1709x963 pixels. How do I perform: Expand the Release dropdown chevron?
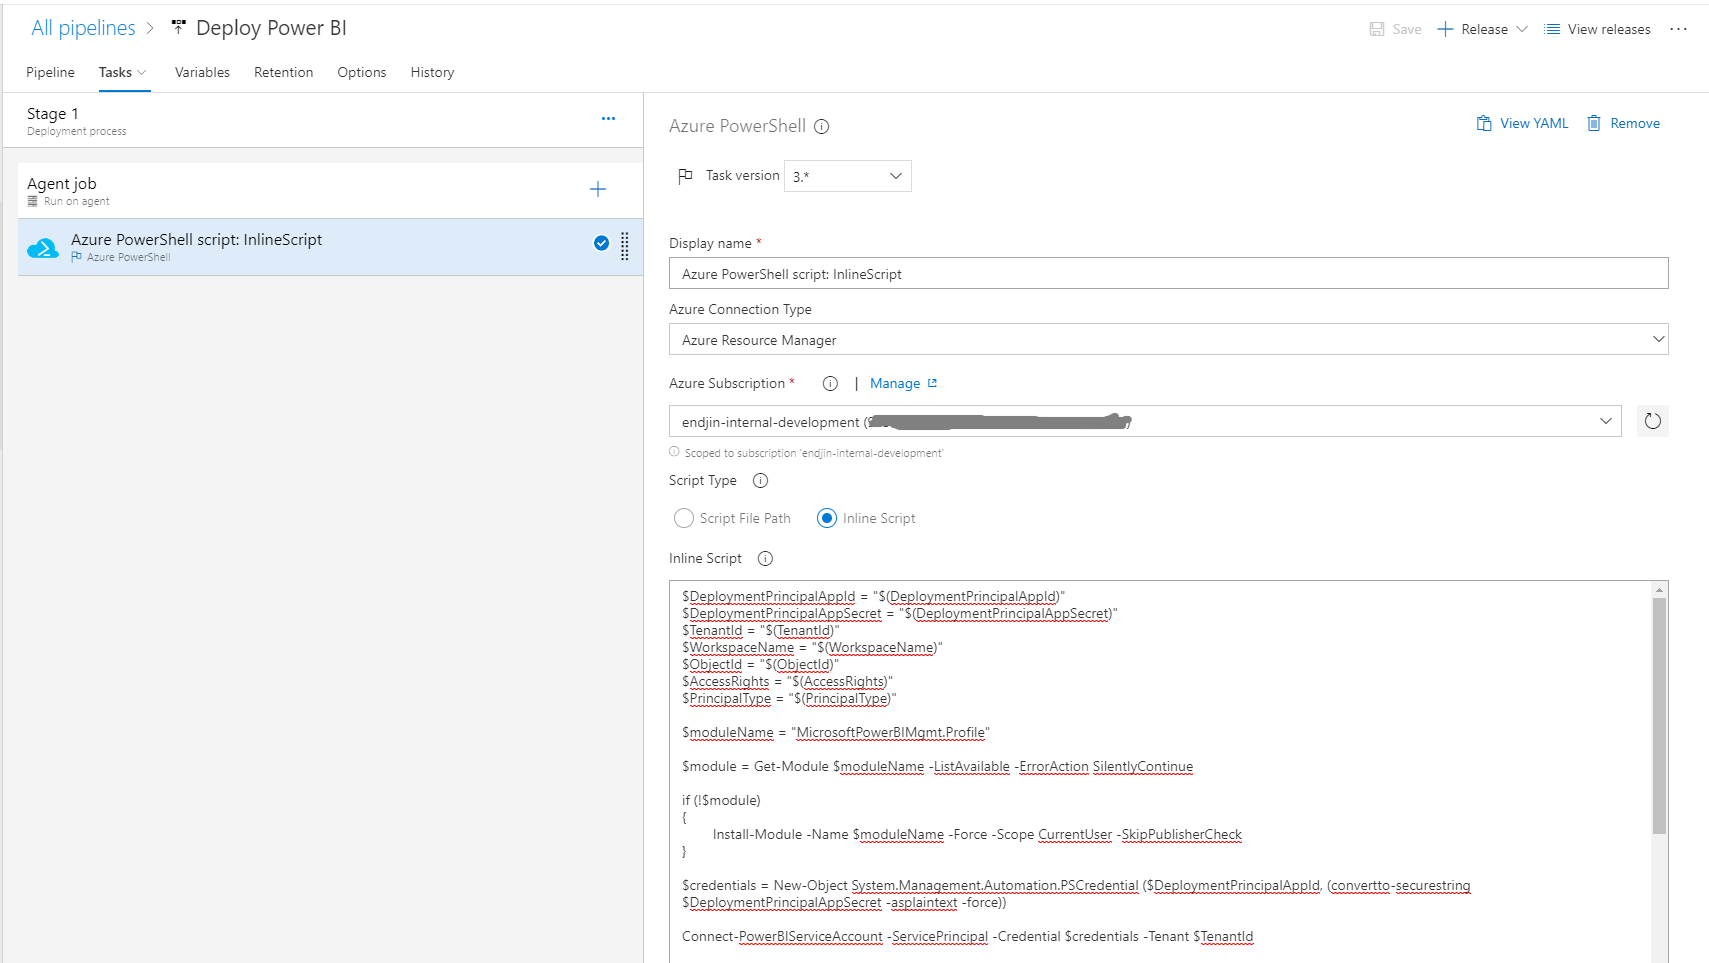(x=1522, y=29)
